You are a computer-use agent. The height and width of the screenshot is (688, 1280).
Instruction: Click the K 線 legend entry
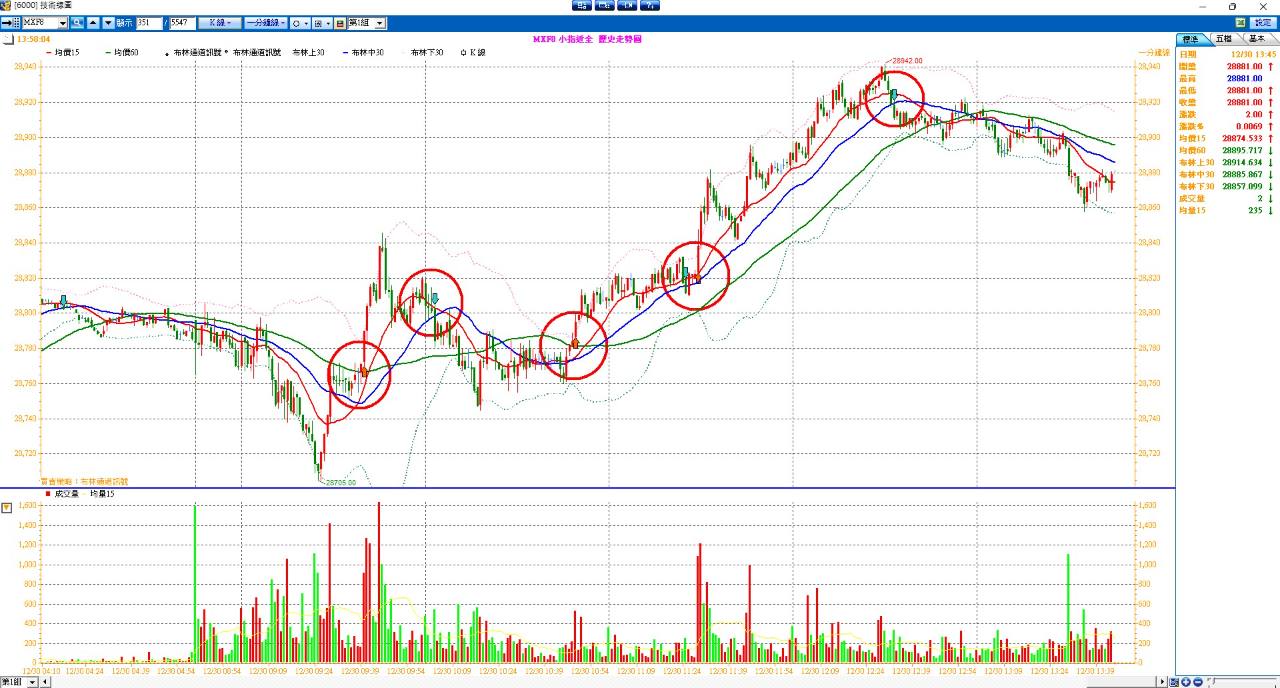pos(472,52)
